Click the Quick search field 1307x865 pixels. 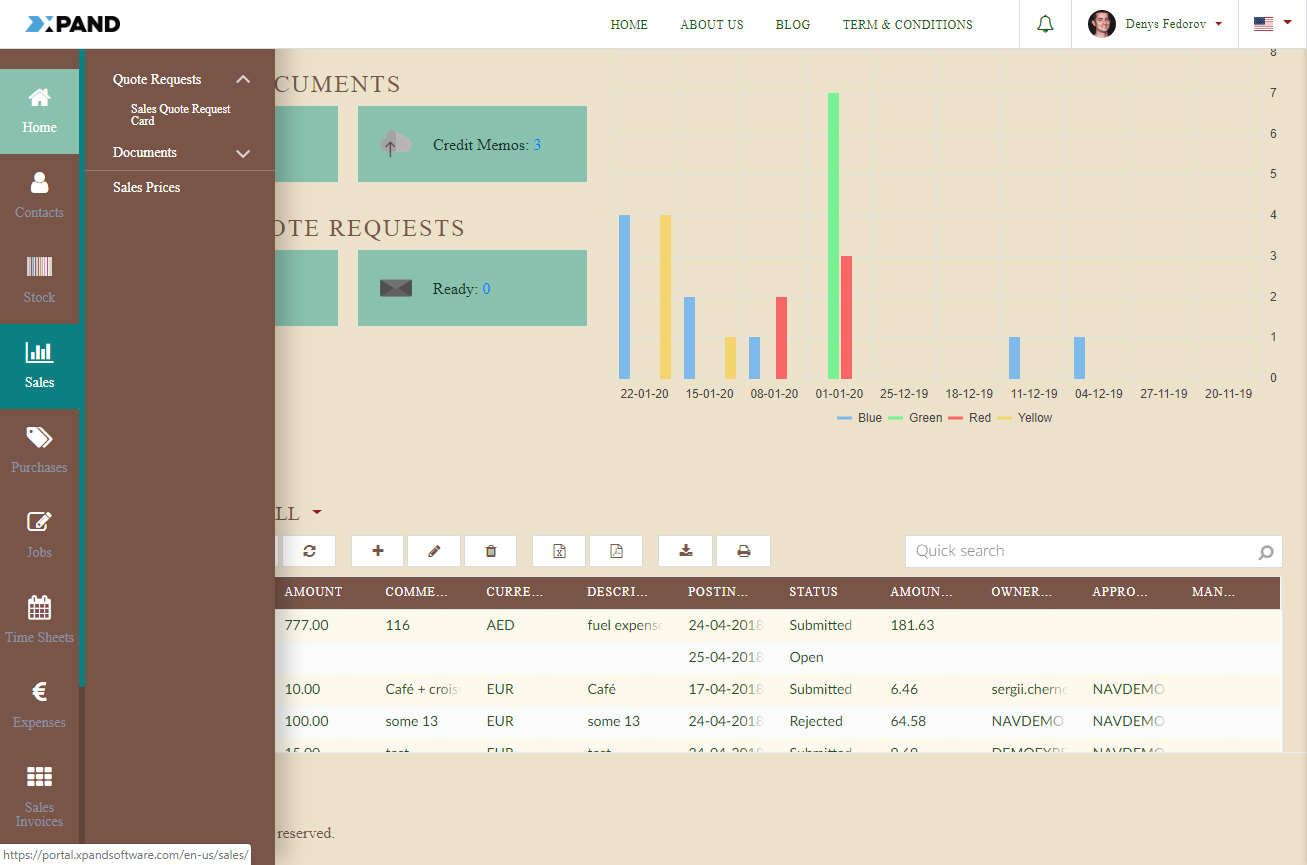[1080, 551]
